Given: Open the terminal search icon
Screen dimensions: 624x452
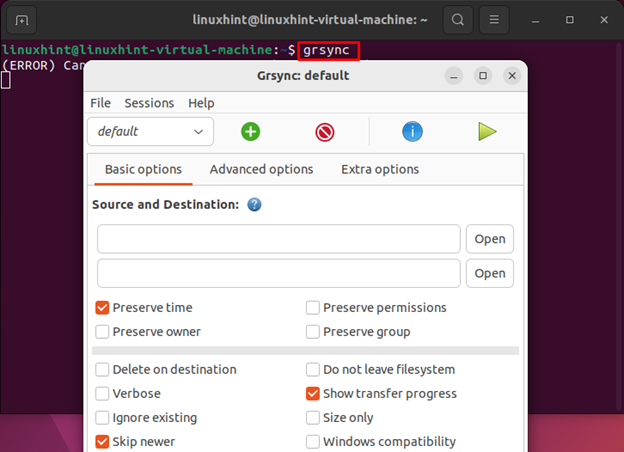Looking at the screenshot, I should tap(458, 19).
